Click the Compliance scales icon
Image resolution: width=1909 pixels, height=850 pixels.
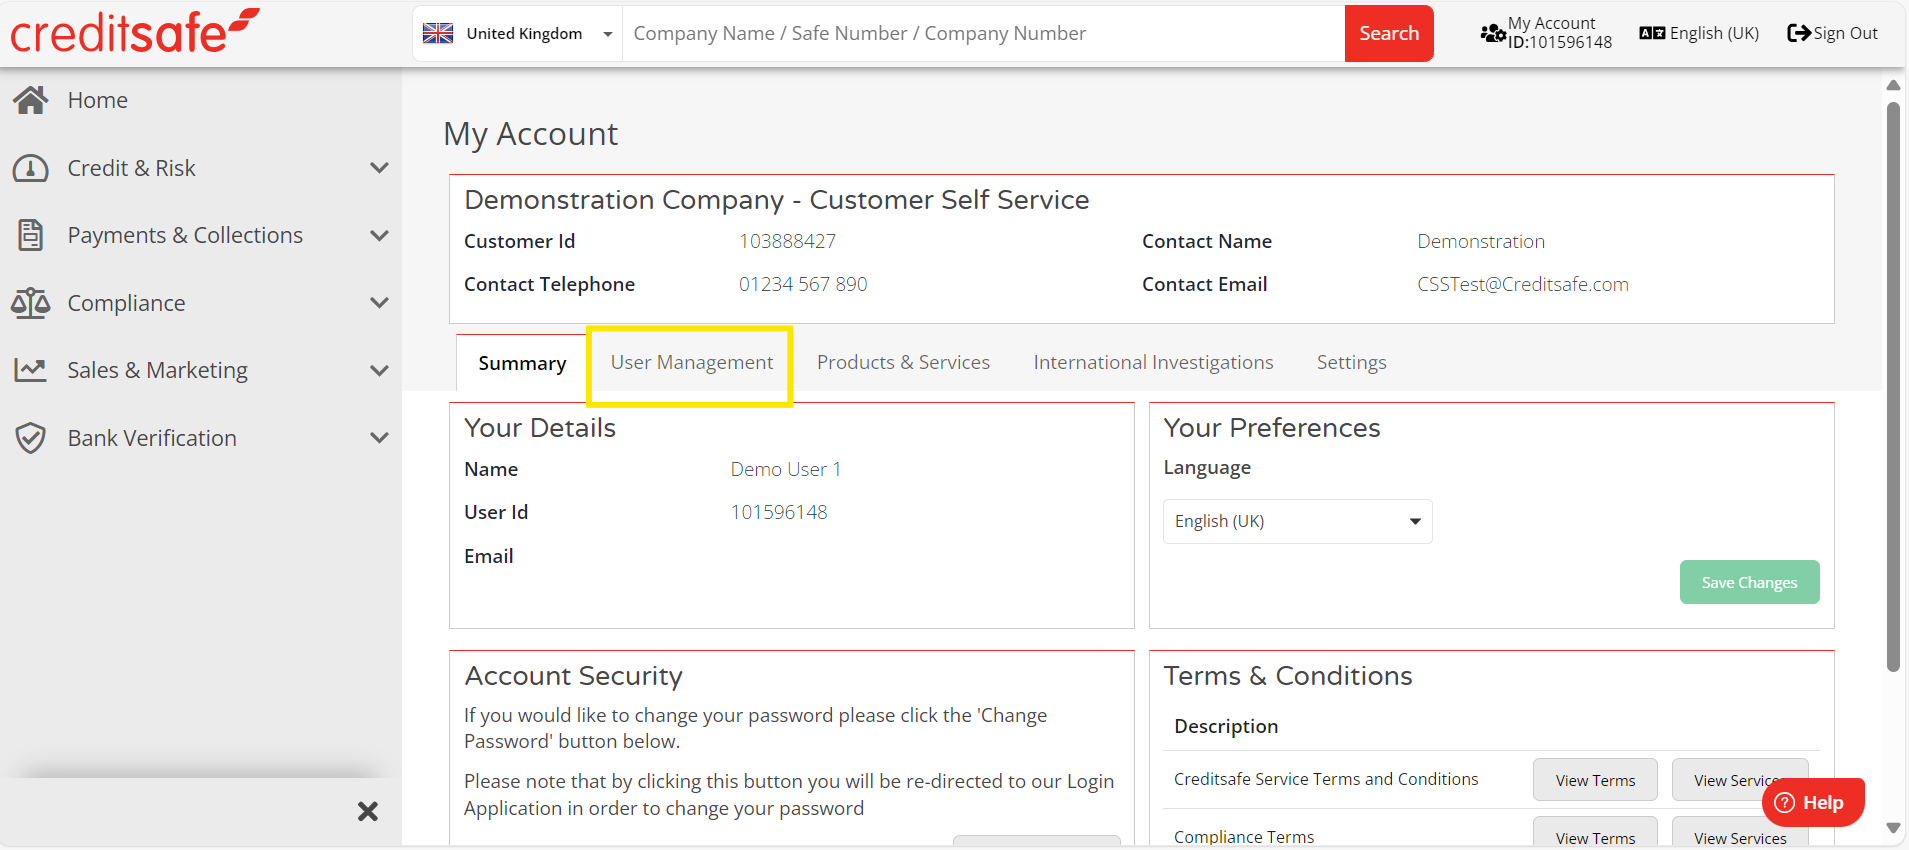[x=30, y=303]
